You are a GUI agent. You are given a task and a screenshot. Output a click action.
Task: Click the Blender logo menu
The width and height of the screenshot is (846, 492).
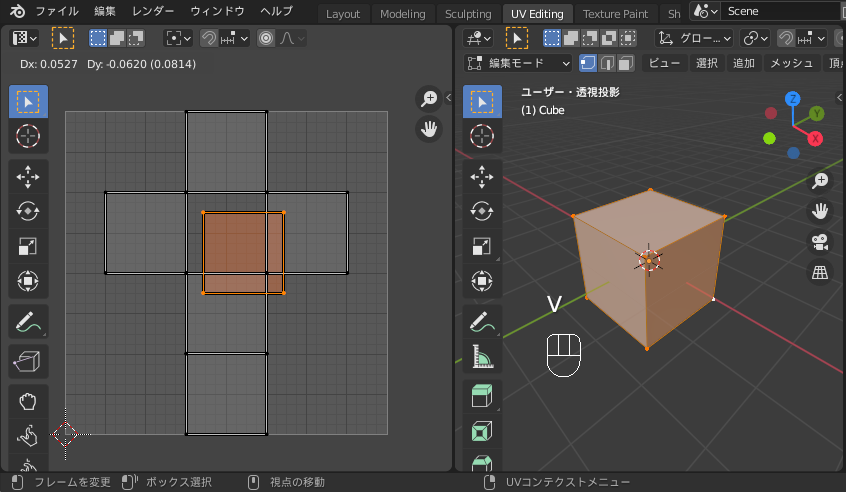tap(17, 11)
